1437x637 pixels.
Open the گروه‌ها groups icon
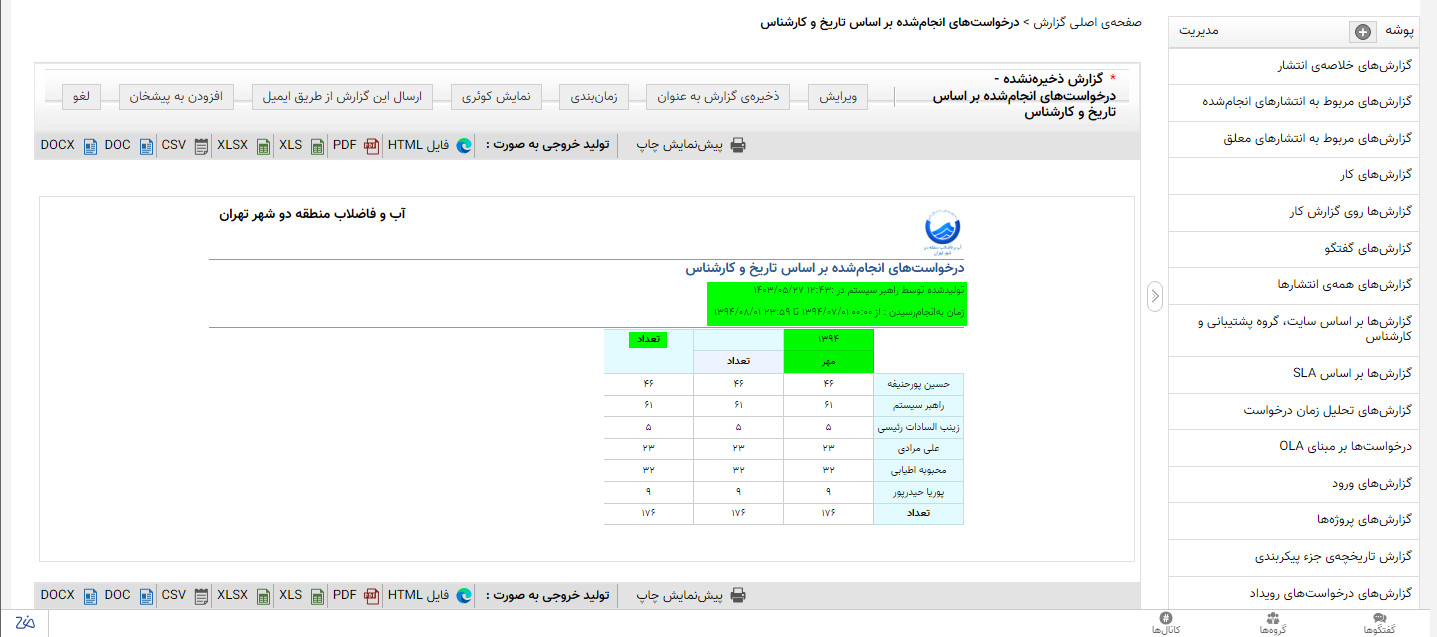pyautogui.click(x=1274, y=621)
